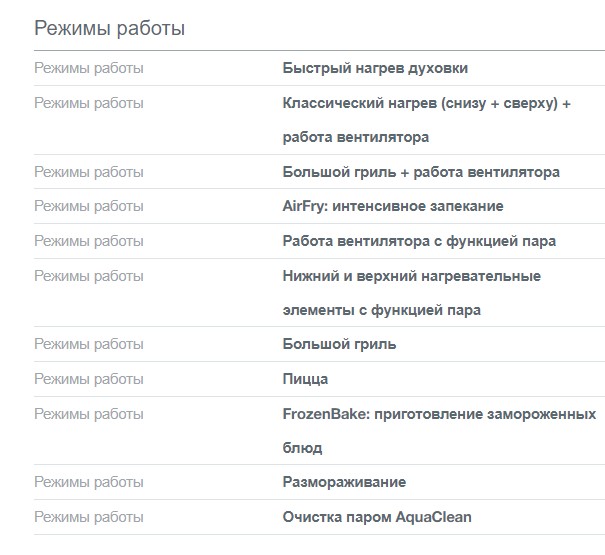Click the row label beside 'Большой гриль + работа вентилятора'
The width and height of the screenshot is (605, 555).
89,172
